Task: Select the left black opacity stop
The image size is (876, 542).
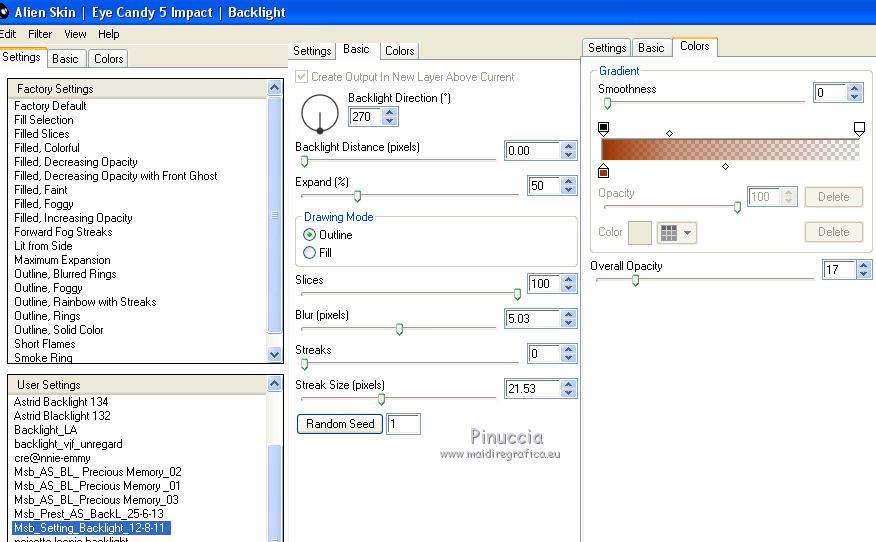Action: pos(603,129)
